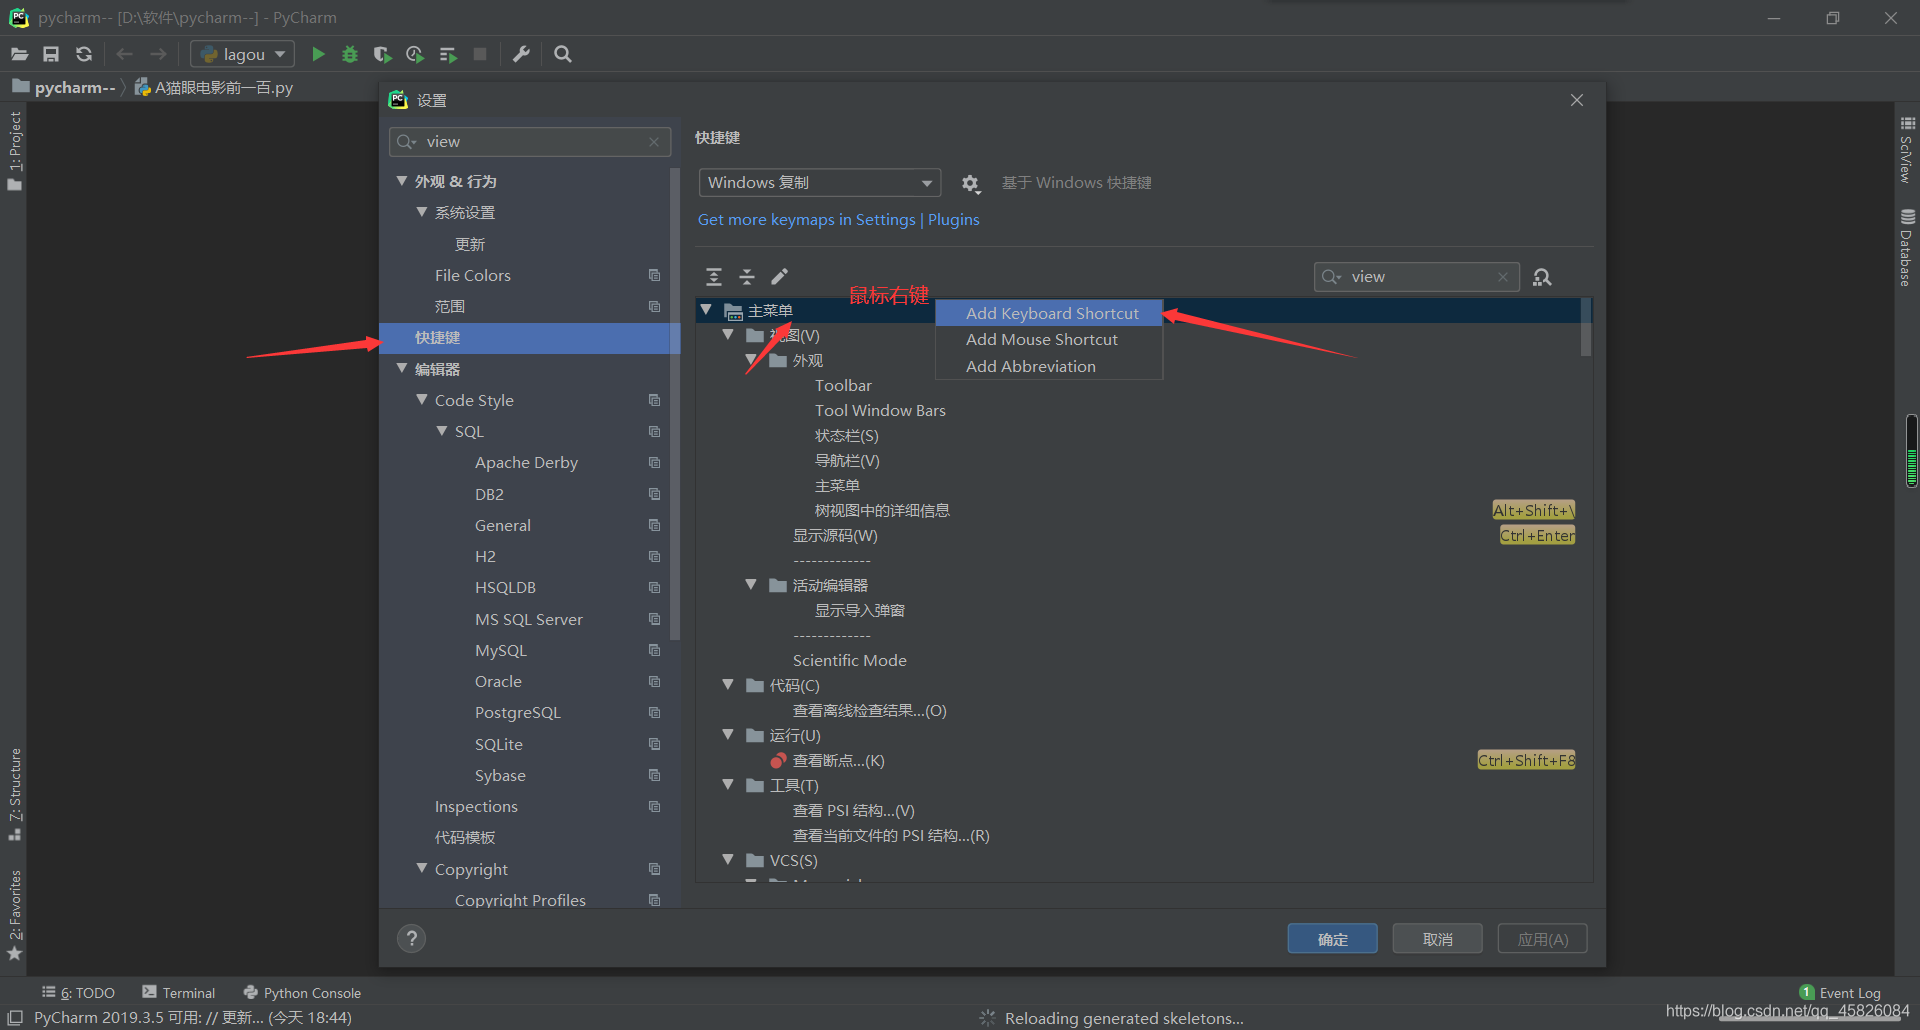Screen dimensions: 1920x1030
Task: Click Expand All icon in keymap toolbar
Action: pos(714,277)
